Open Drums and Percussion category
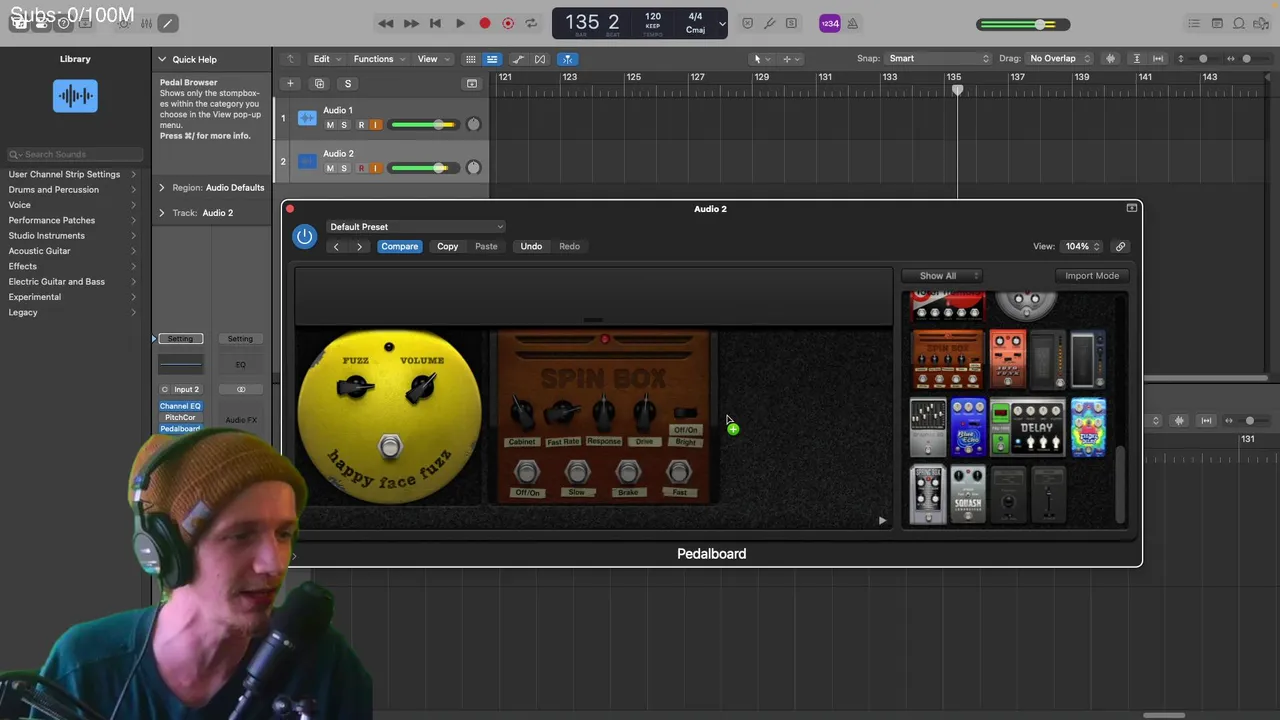Viewport: 1280px width, 720px height. [54, 189]
